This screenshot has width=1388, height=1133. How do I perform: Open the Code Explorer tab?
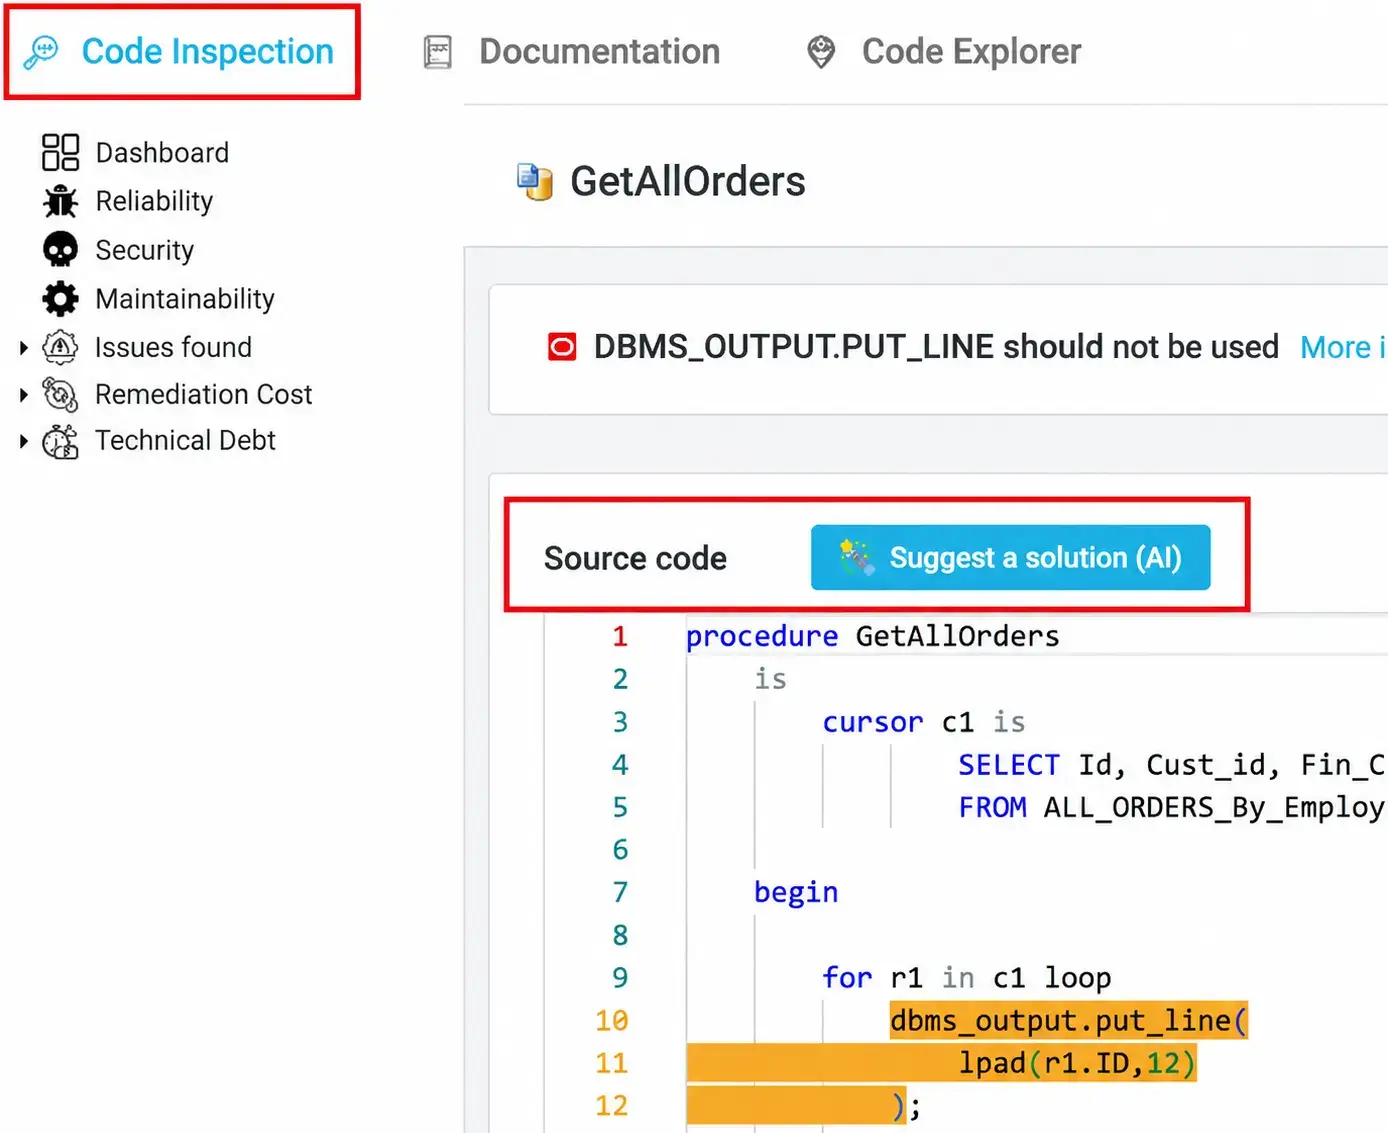[944, 52]
